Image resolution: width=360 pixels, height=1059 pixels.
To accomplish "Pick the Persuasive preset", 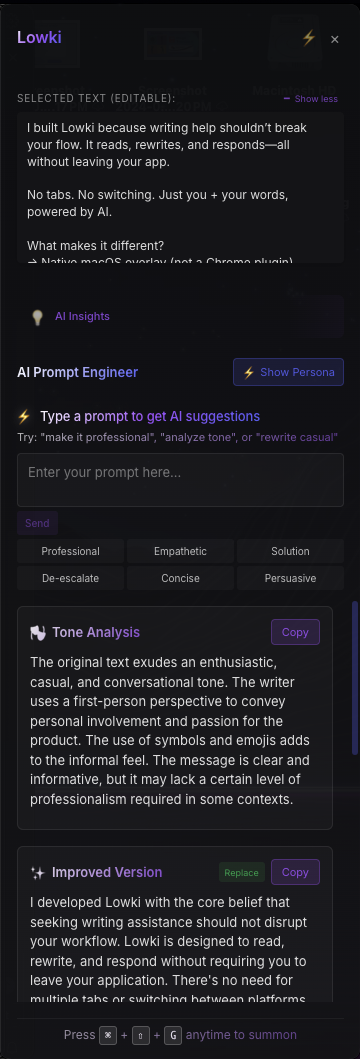I will point(290,578).
